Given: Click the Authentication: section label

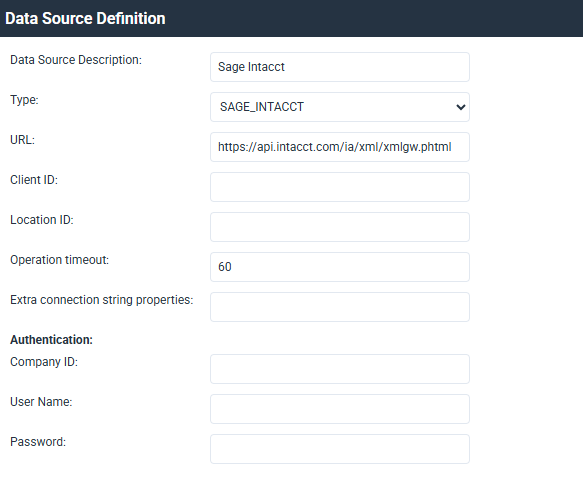Looking at the screenshot, I should [x=51, y=340].
